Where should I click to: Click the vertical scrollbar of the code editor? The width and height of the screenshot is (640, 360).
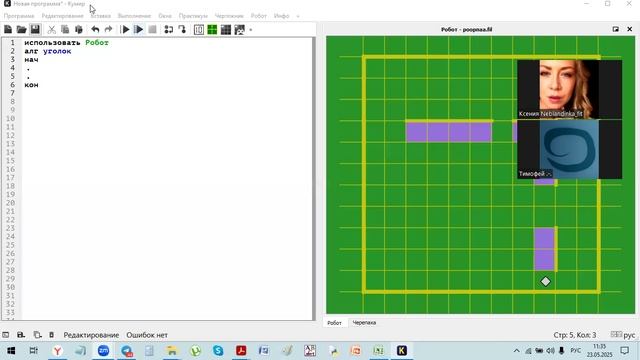[x=314, y=179]
